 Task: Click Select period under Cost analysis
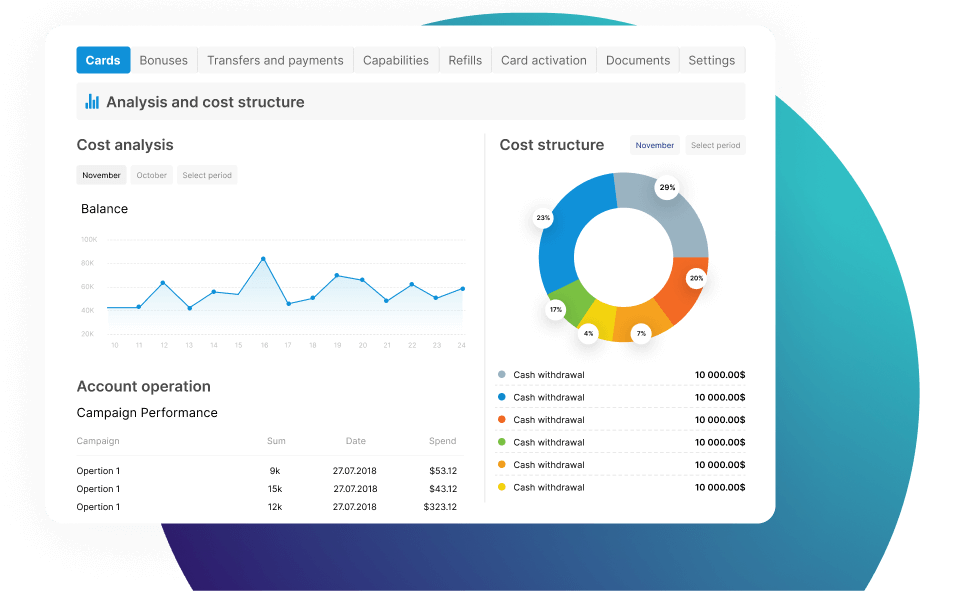pos(207,175)
